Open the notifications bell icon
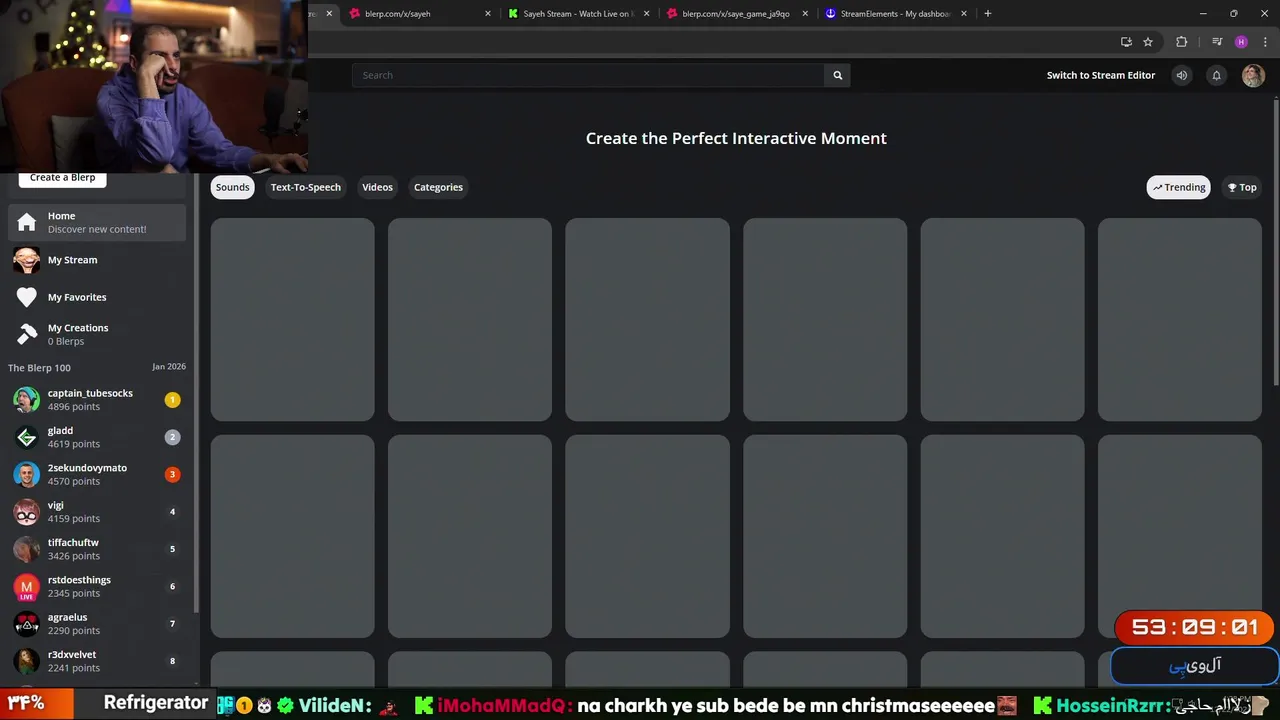Image resolution: width=1280 pixels, height=720 pixels. (1216, 75)
